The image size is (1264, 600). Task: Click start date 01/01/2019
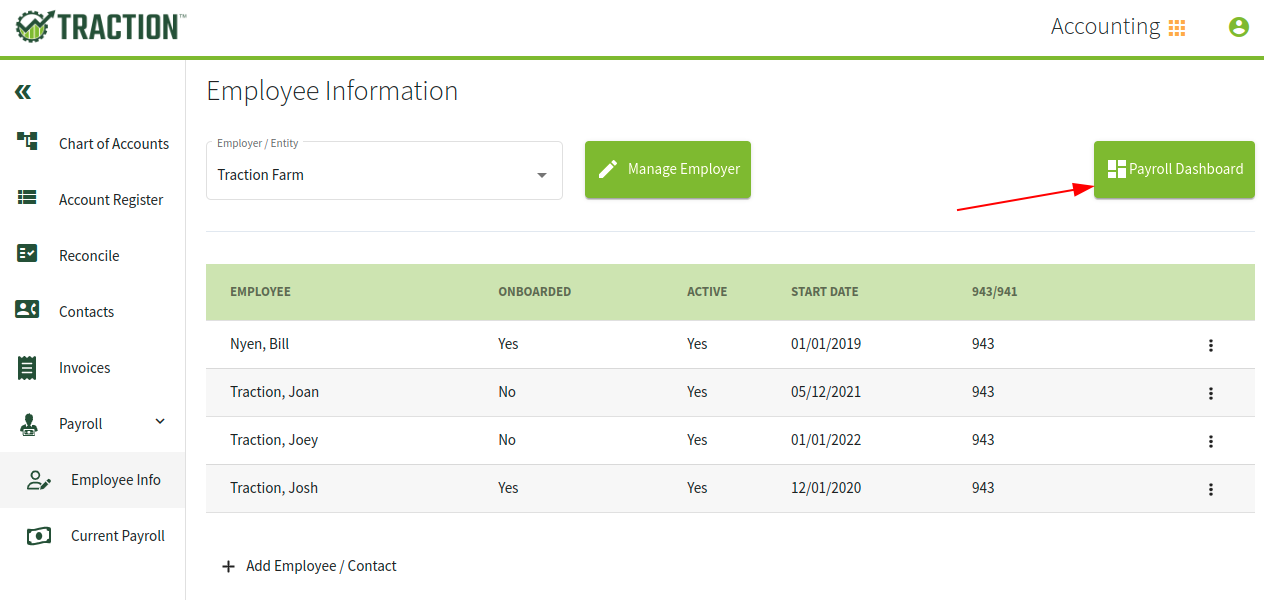coord(826,344)
